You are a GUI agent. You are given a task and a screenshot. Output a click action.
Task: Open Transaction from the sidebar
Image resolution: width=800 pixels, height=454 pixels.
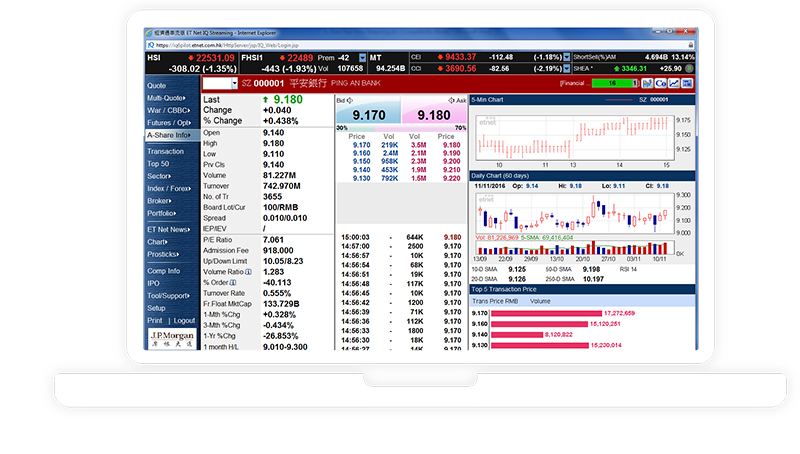click(x=165, y=152)
